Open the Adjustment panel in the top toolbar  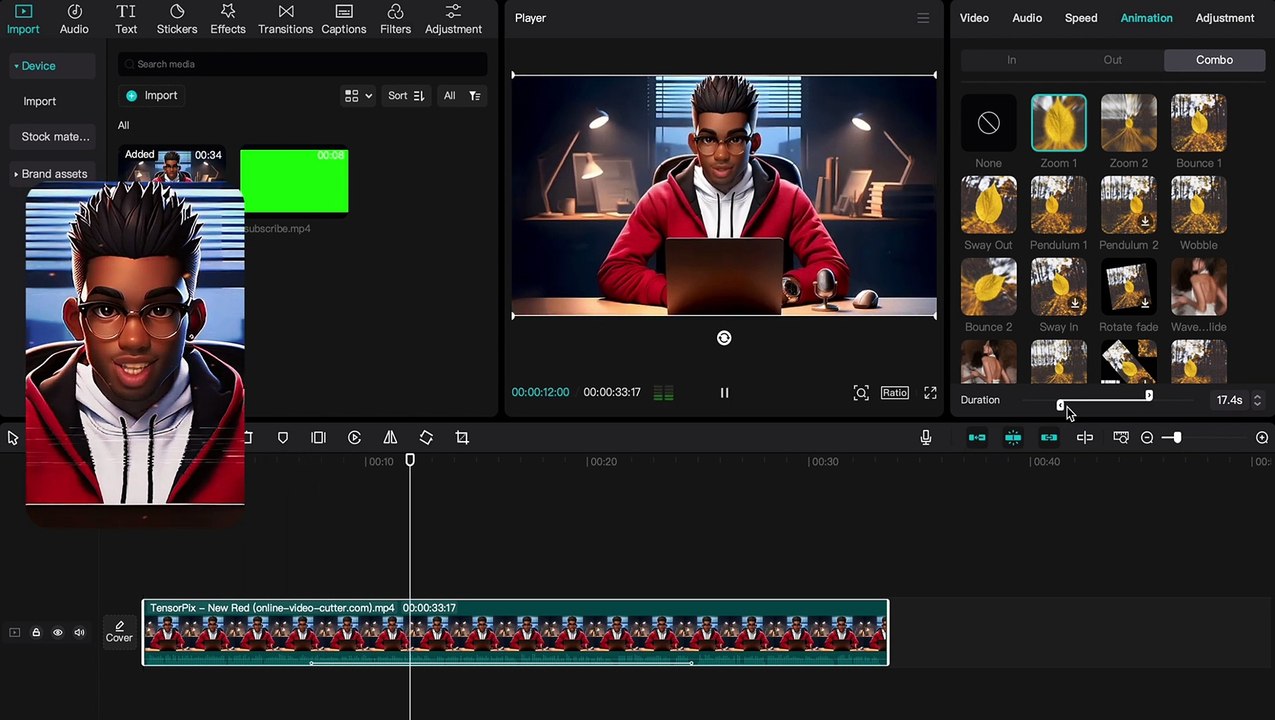[453, 19]
